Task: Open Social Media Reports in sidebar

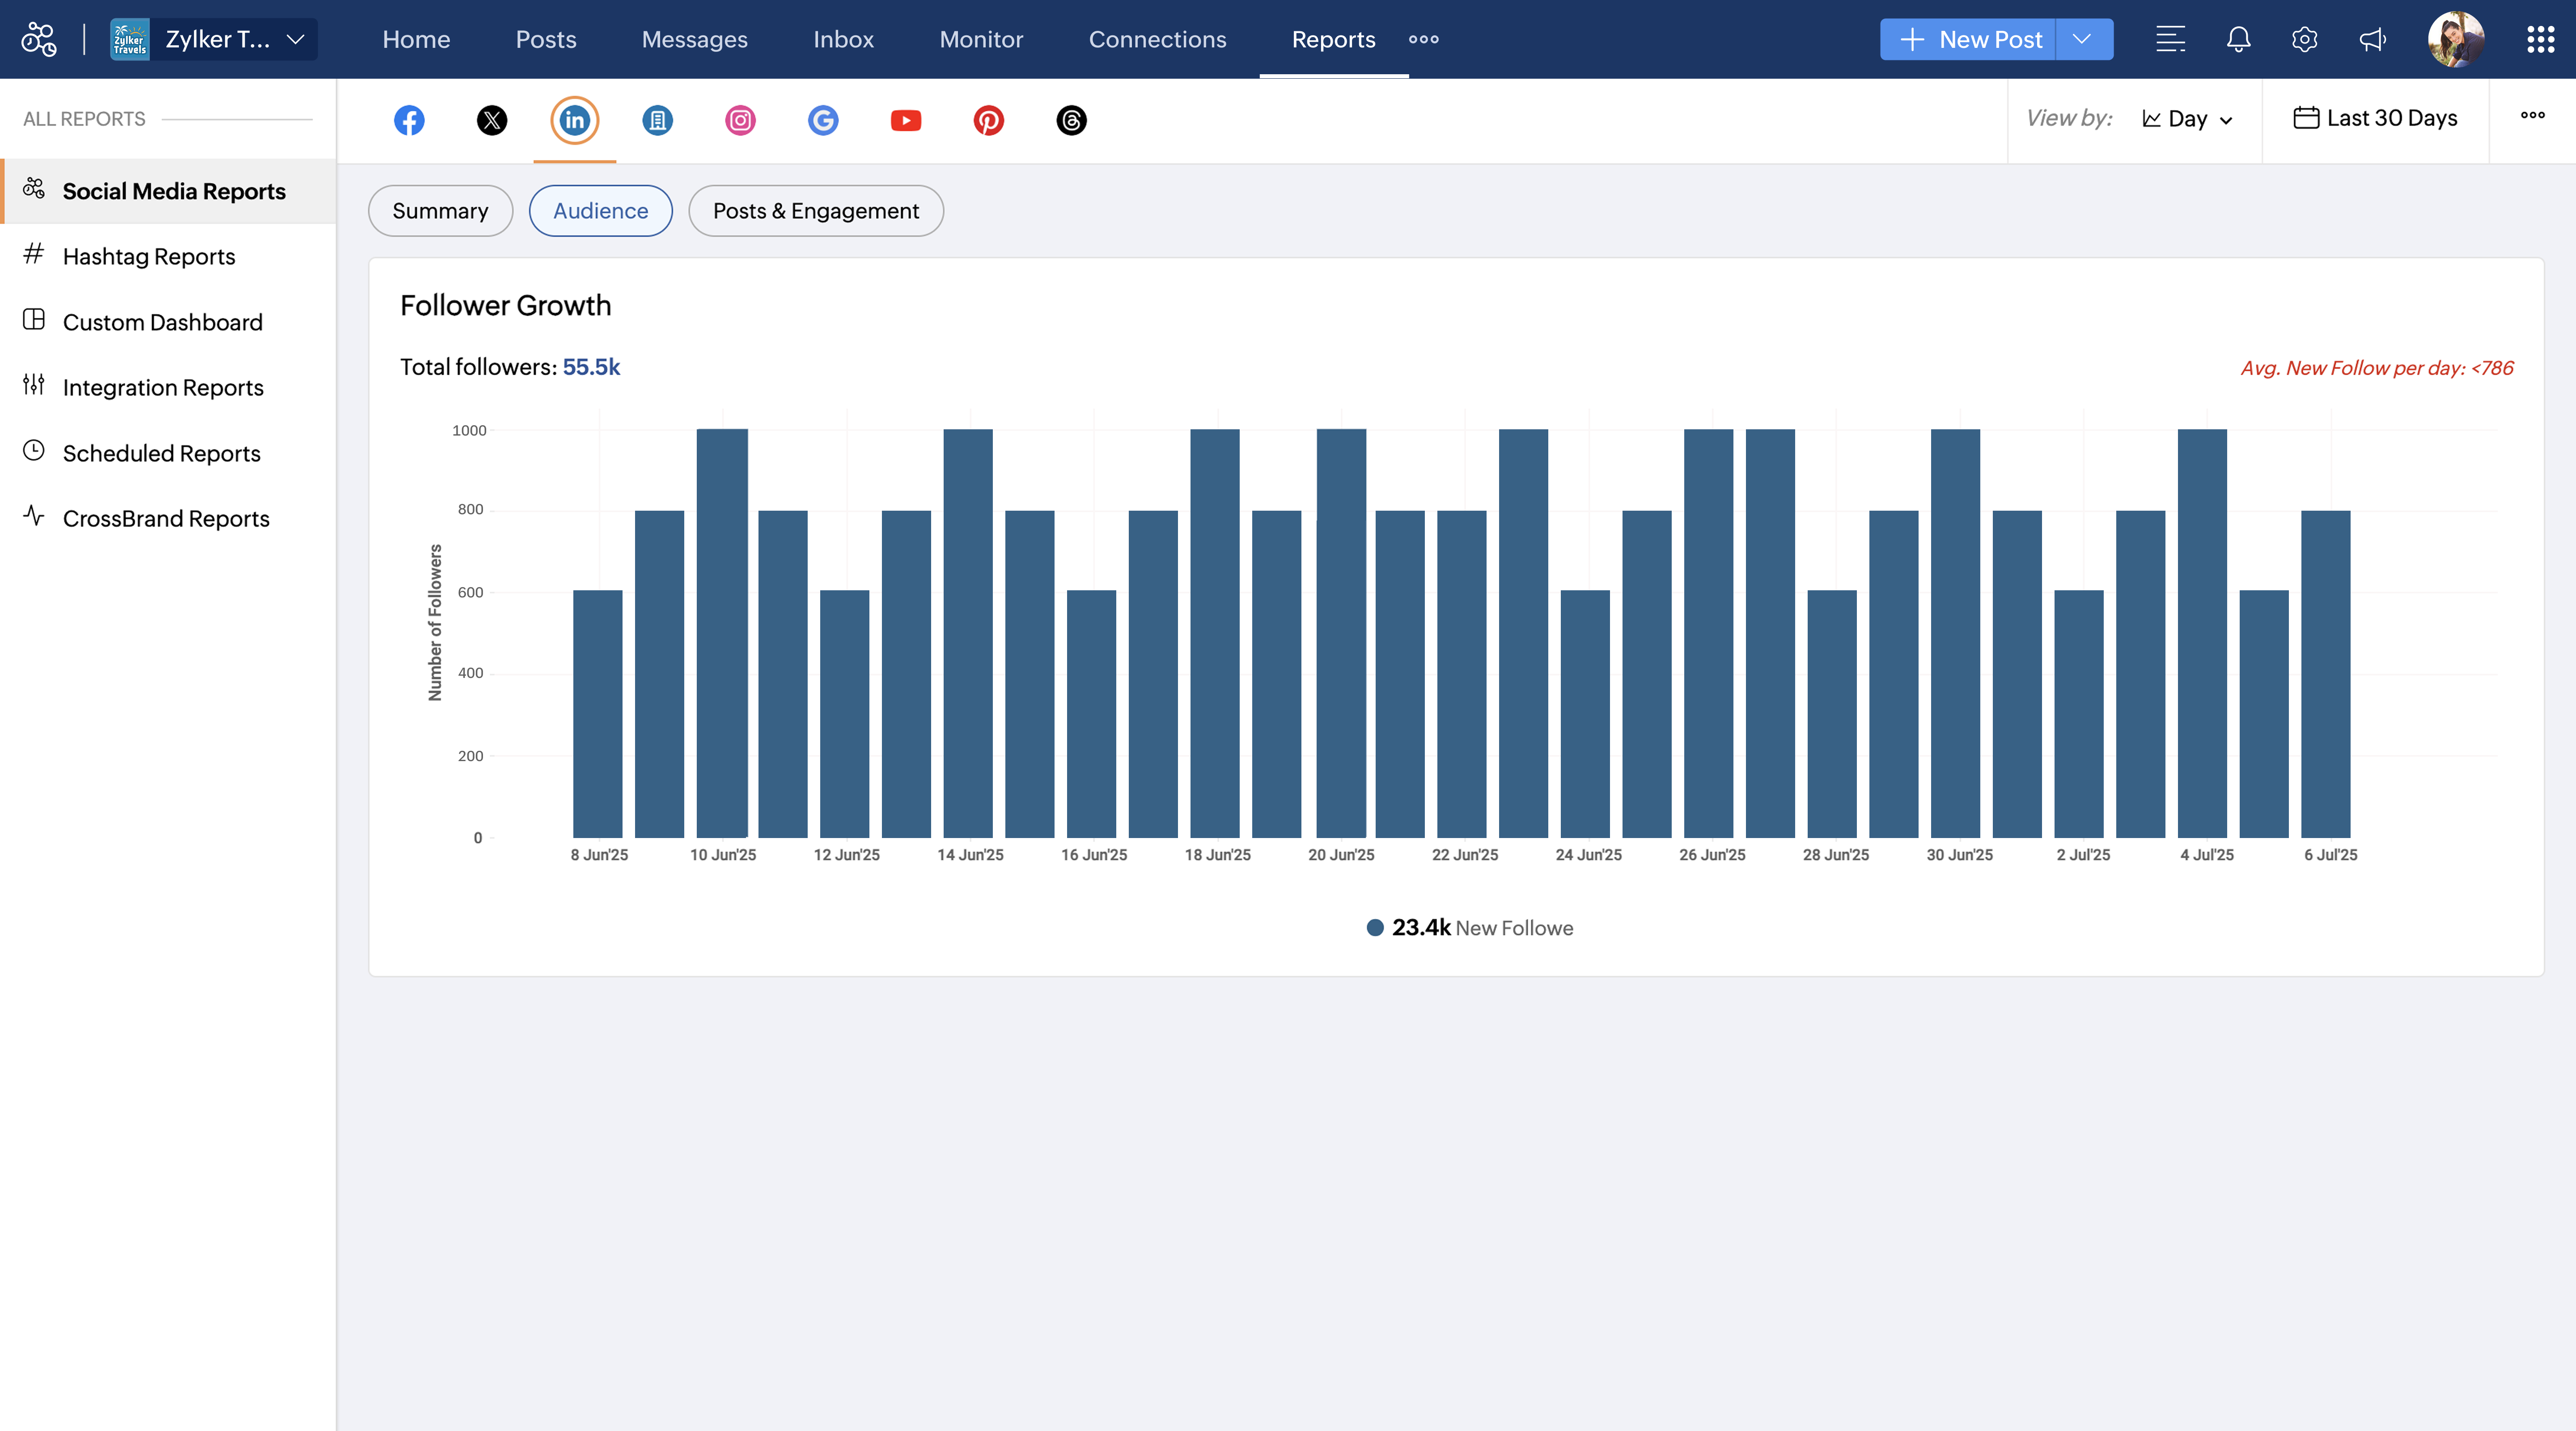Action: tap(169, 191)
